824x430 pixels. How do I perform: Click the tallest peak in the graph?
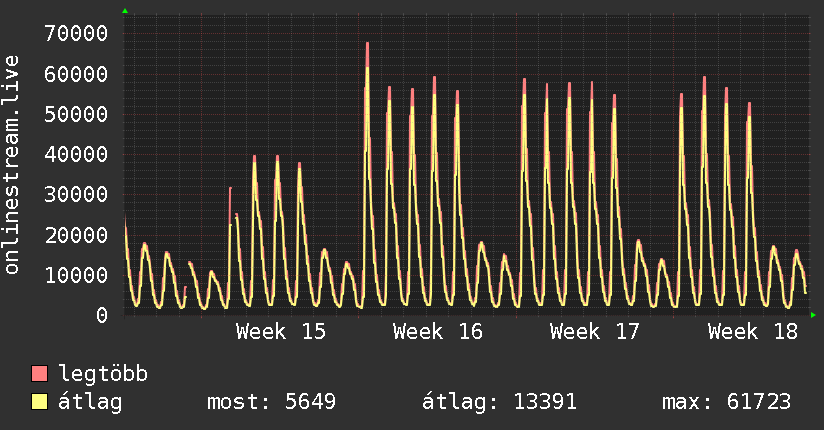coord(367,45)
